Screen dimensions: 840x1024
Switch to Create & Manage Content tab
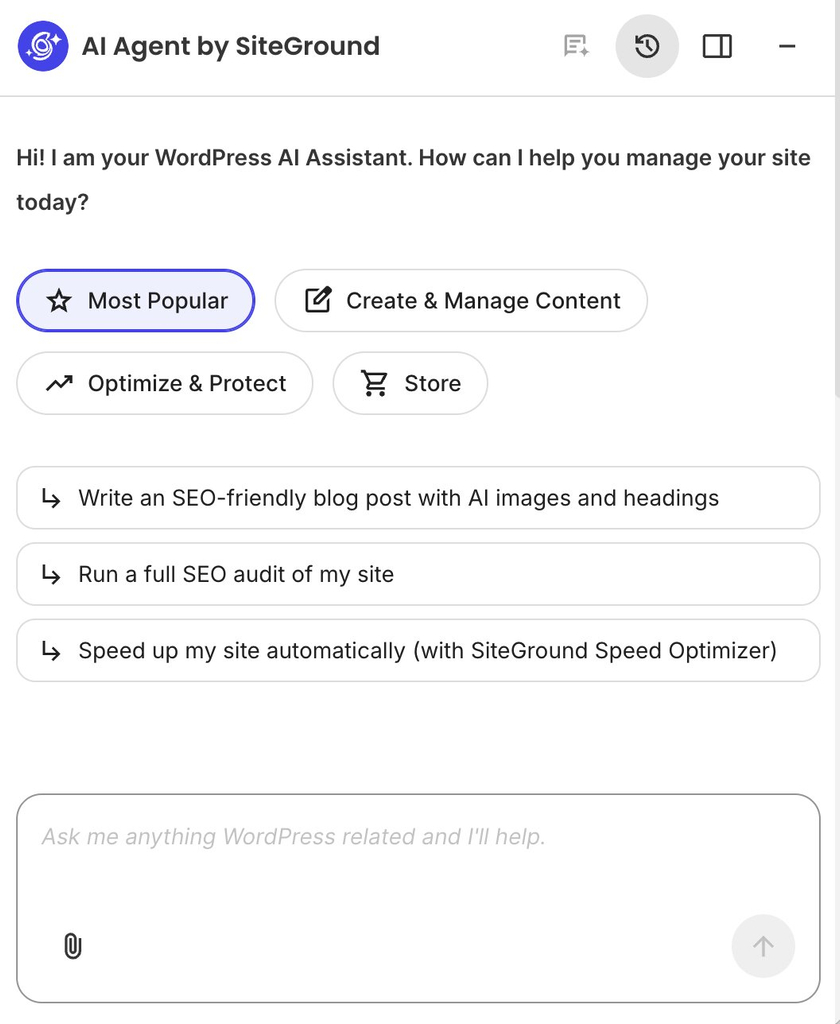tap(460, 300)
